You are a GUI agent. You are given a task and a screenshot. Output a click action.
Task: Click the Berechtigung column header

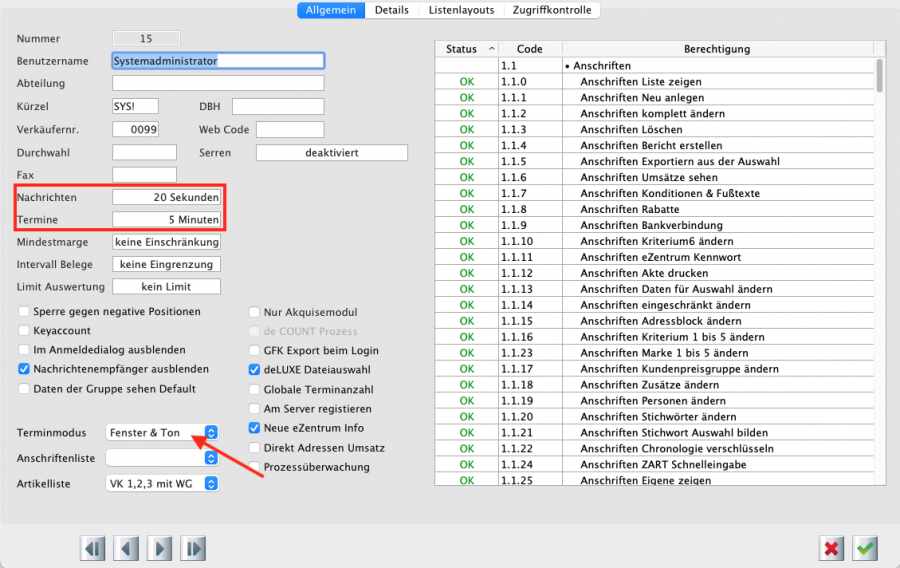(x=717, y=49)
